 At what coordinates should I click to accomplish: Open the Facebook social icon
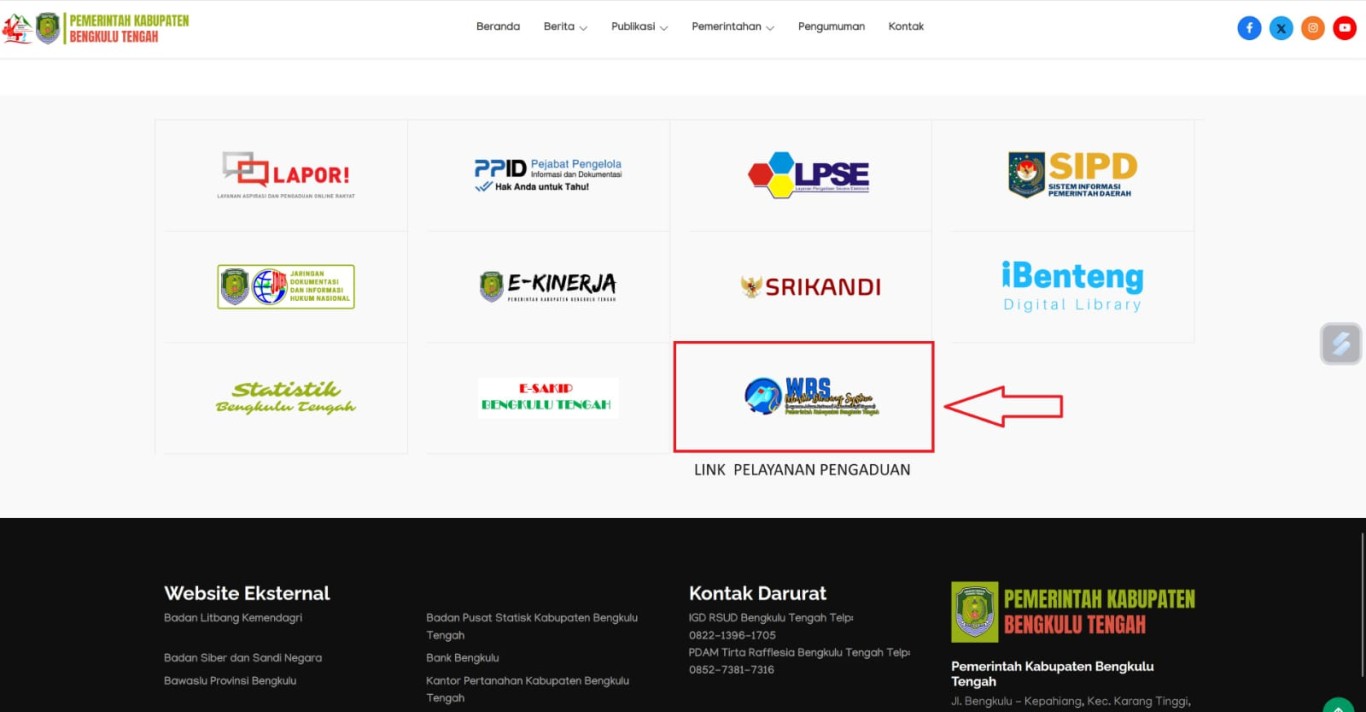tap(1249, 28)
